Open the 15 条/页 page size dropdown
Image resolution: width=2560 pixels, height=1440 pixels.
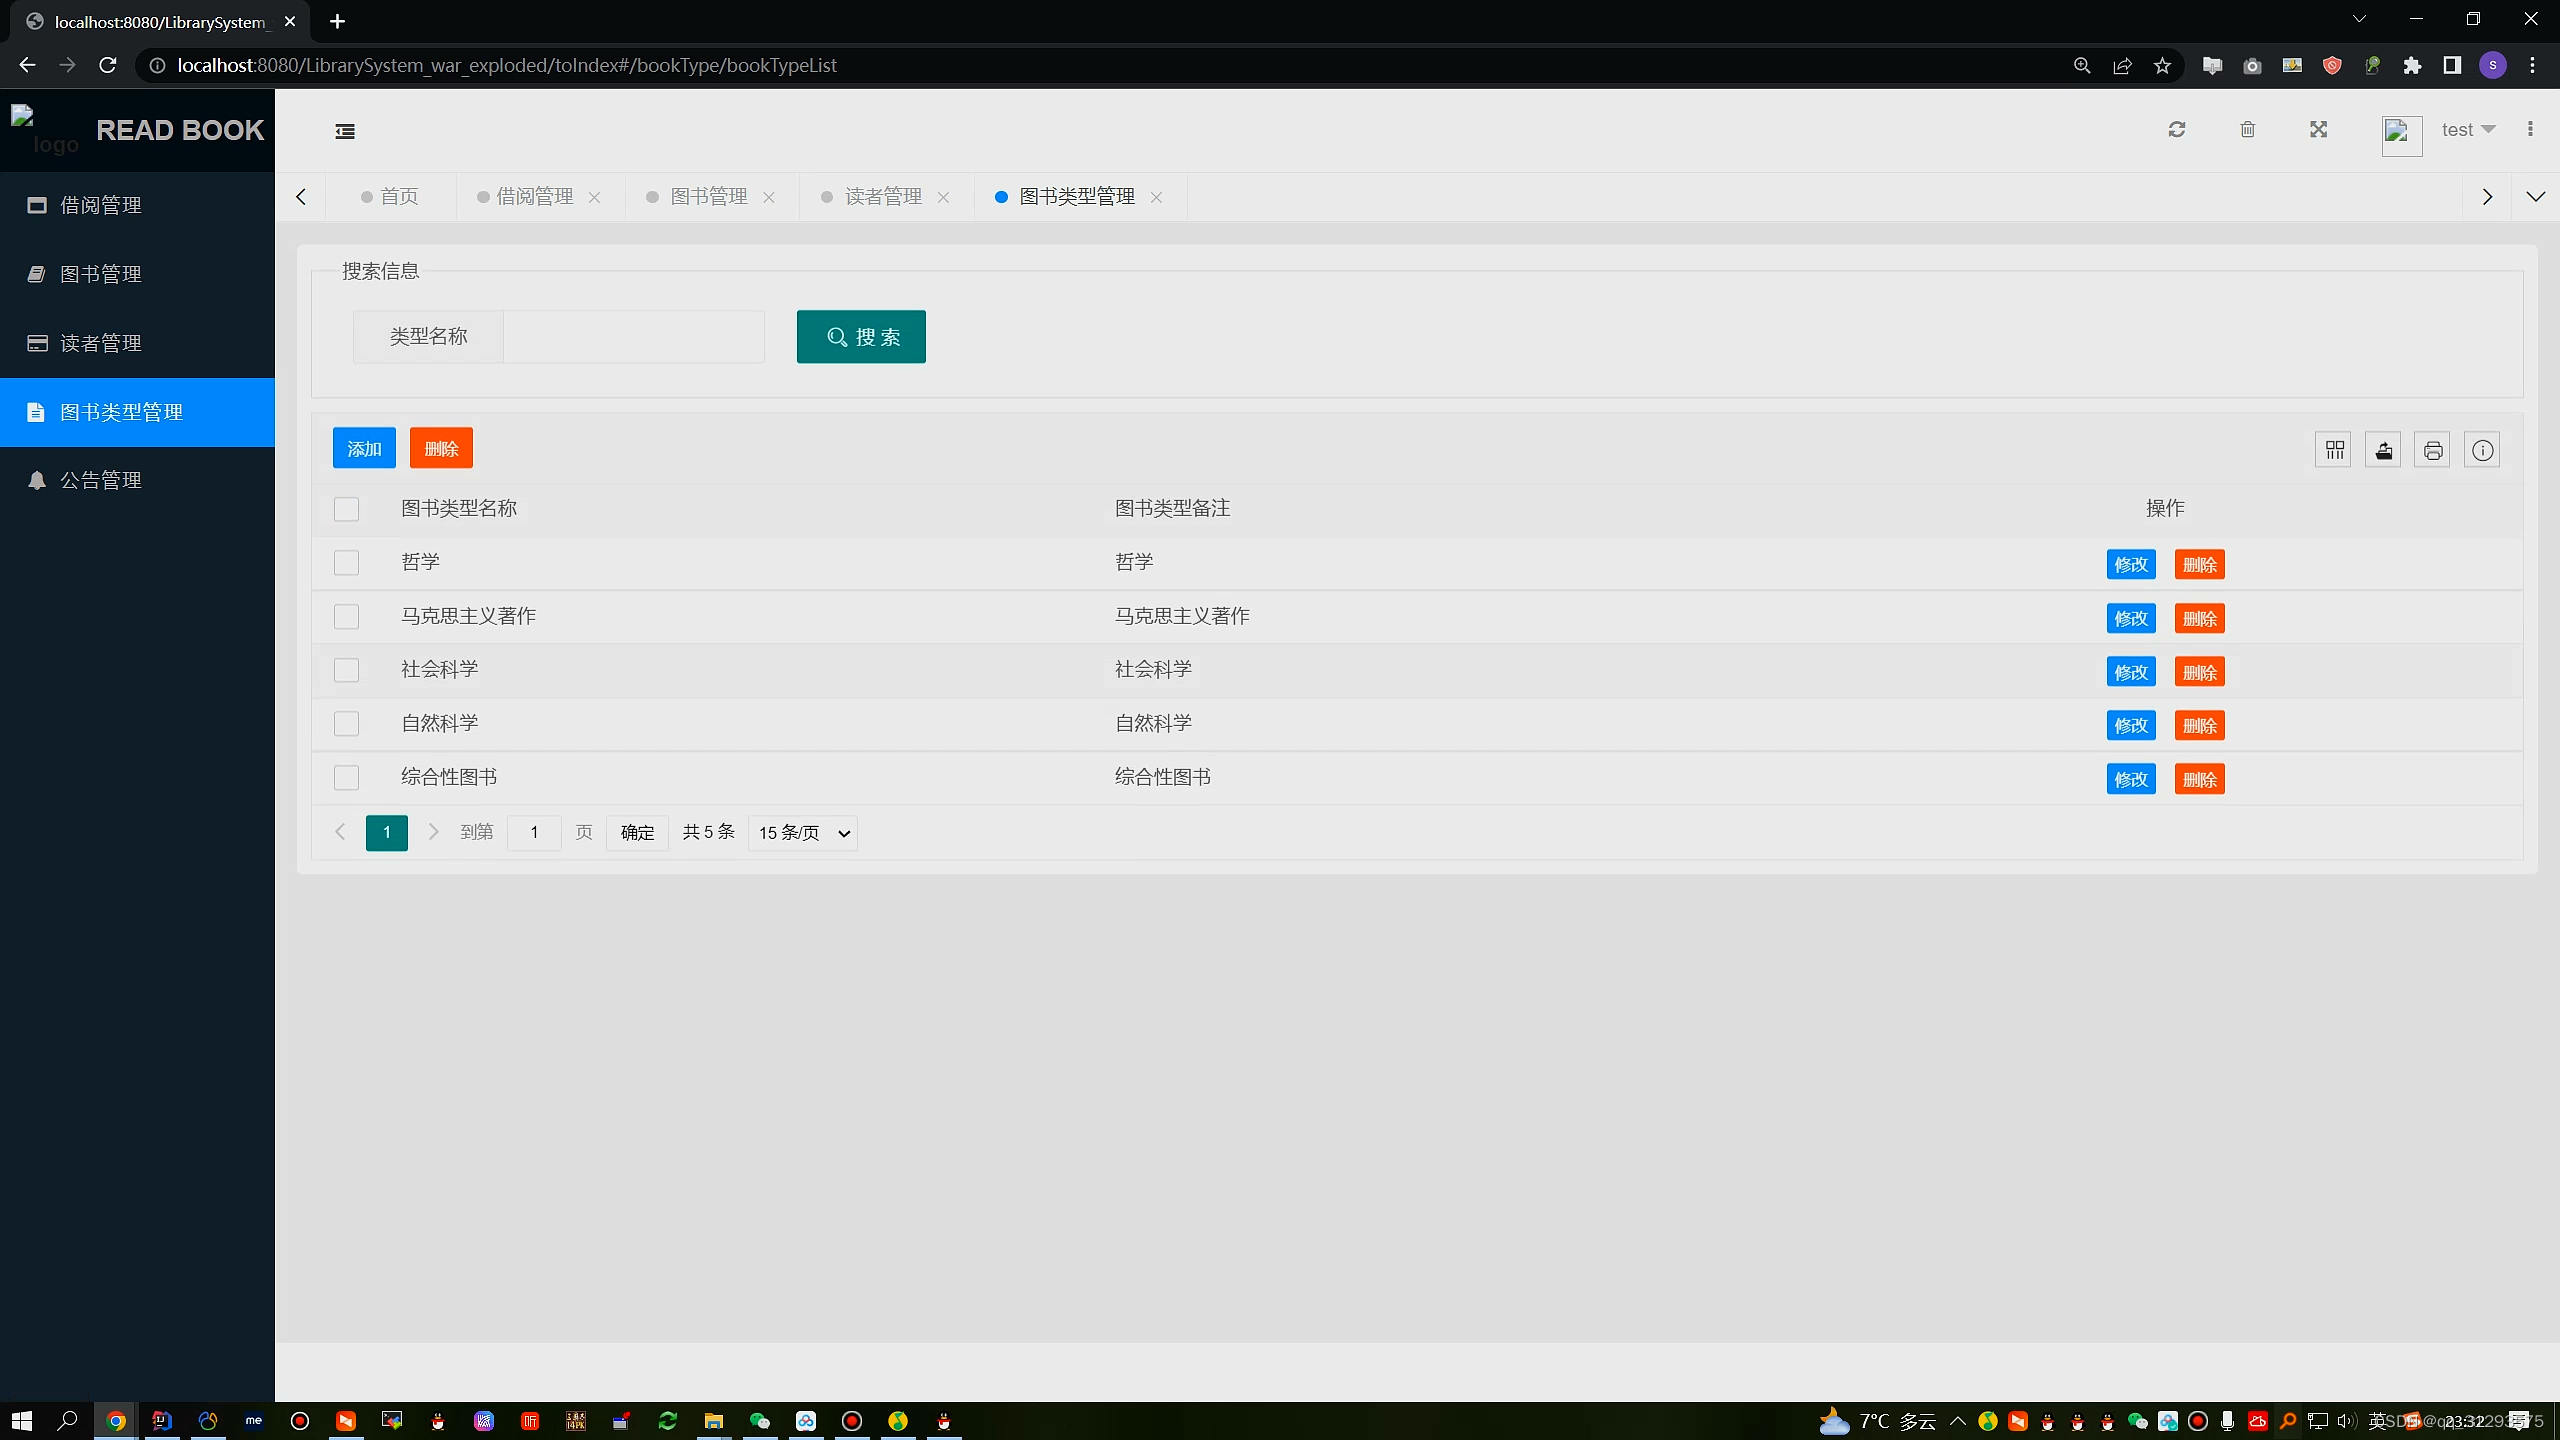(803, 833)
